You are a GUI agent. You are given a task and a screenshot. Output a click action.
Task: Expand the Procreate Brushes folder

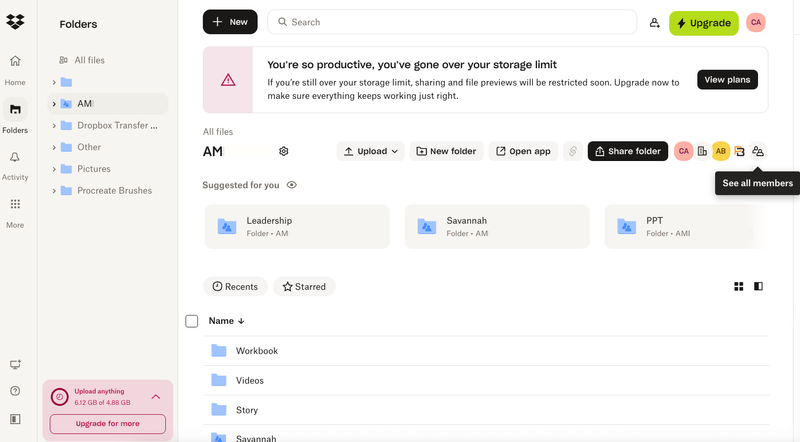click(54, 191)
